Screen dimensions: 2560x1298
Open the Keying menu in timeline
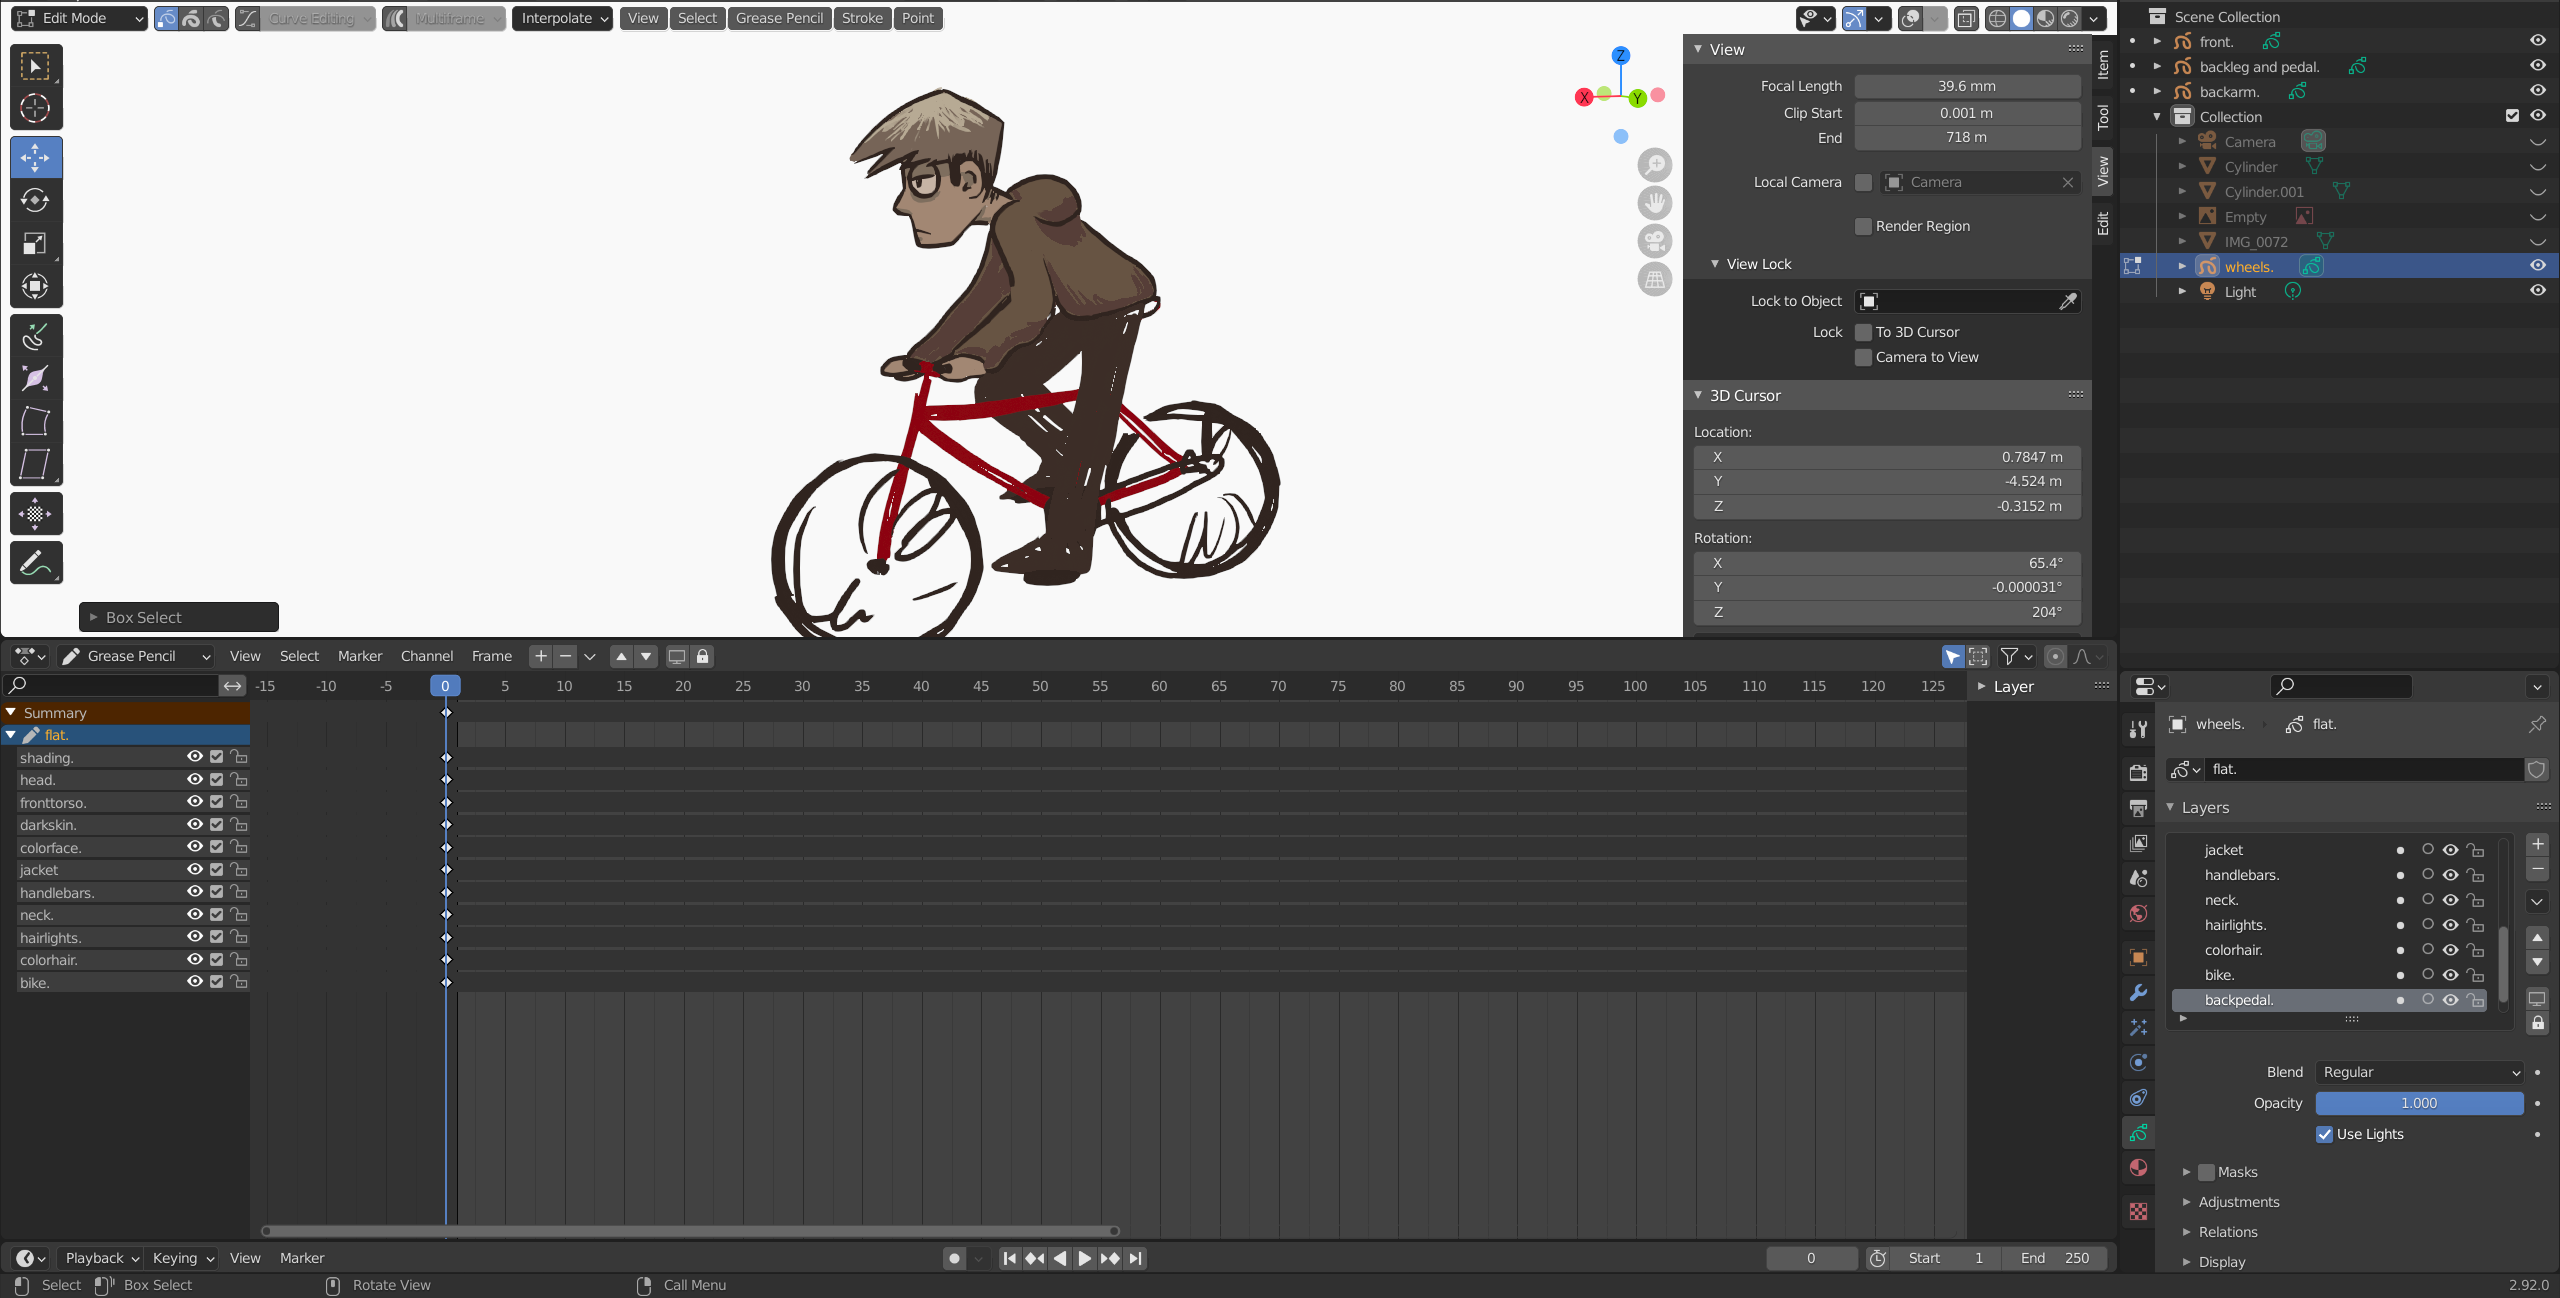click(x=183, y=1258)
